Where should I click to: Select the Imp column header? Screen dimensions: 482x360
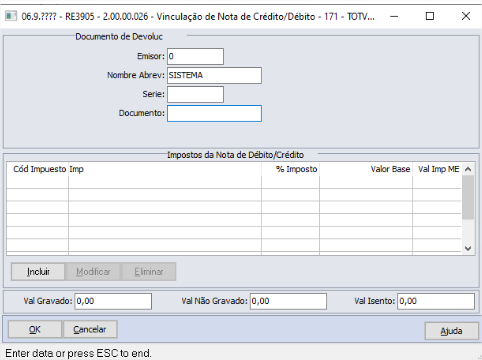click(x=165, y=169)
